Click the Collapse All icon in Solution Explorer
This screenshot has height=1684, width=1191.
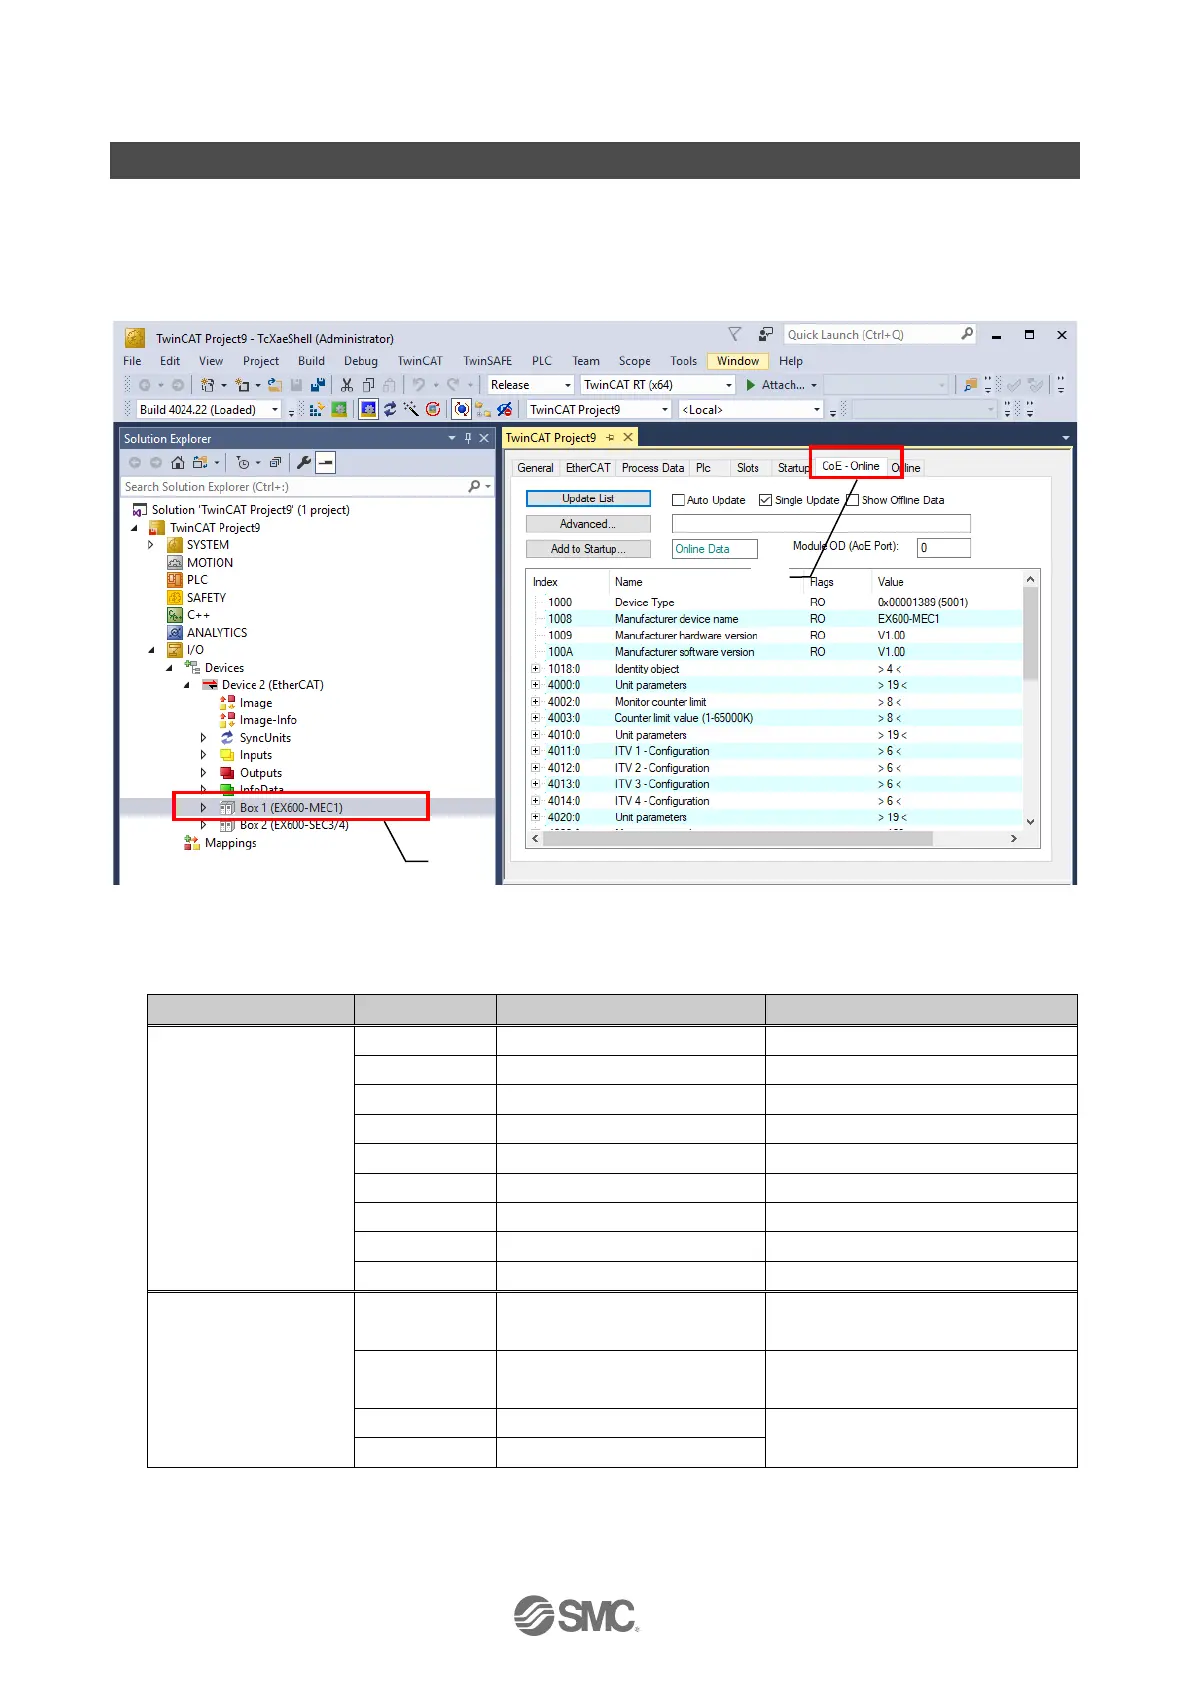275,462
